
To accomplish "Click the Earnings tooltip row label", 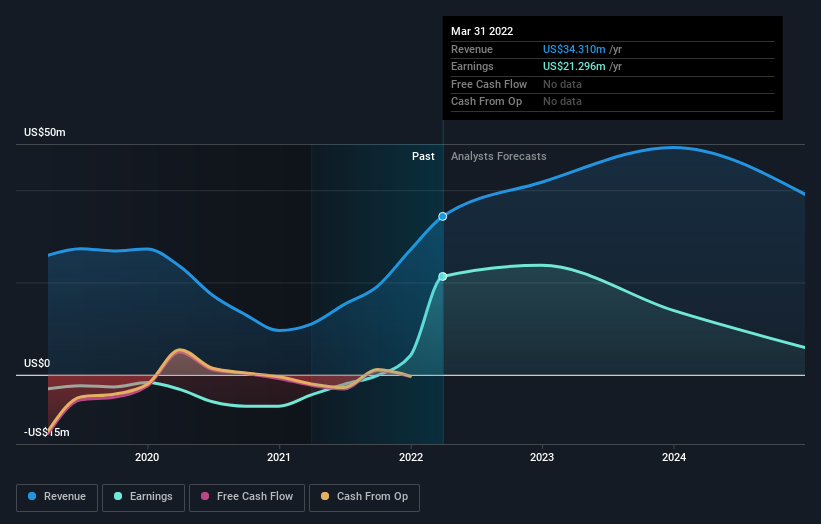I will [x=472, y=66].
